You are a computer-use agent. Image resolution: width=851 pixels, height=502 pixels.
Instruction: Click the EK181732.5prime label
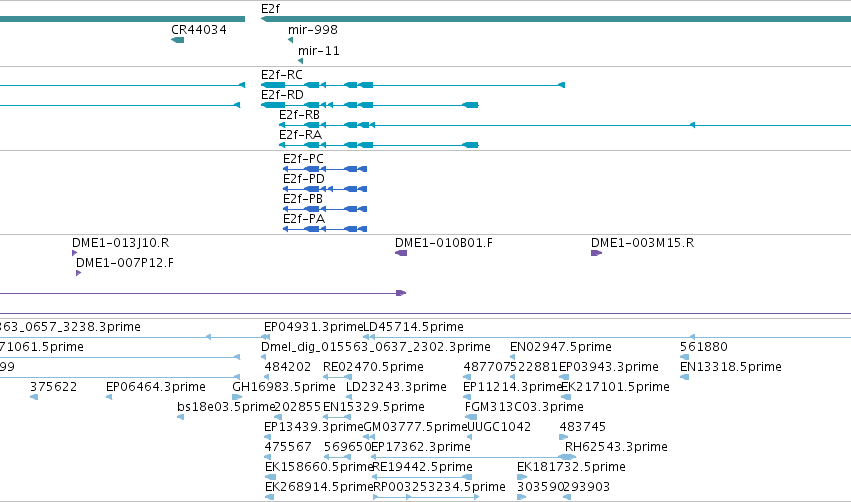click(x=571, y=467)
